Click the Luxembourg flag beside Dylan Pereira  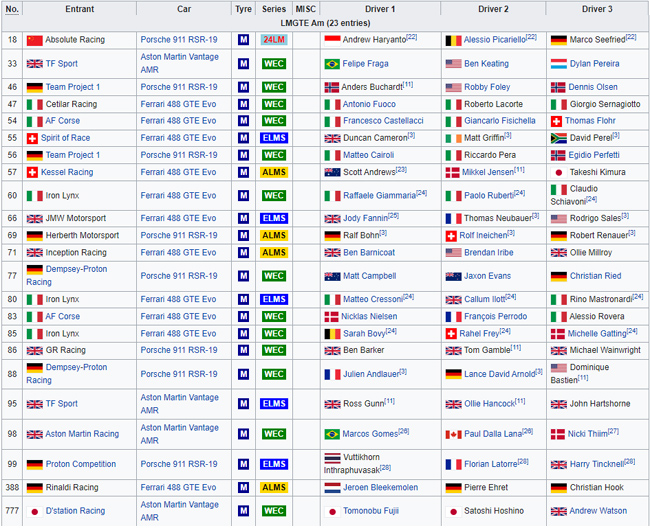[x=558, y=64]
